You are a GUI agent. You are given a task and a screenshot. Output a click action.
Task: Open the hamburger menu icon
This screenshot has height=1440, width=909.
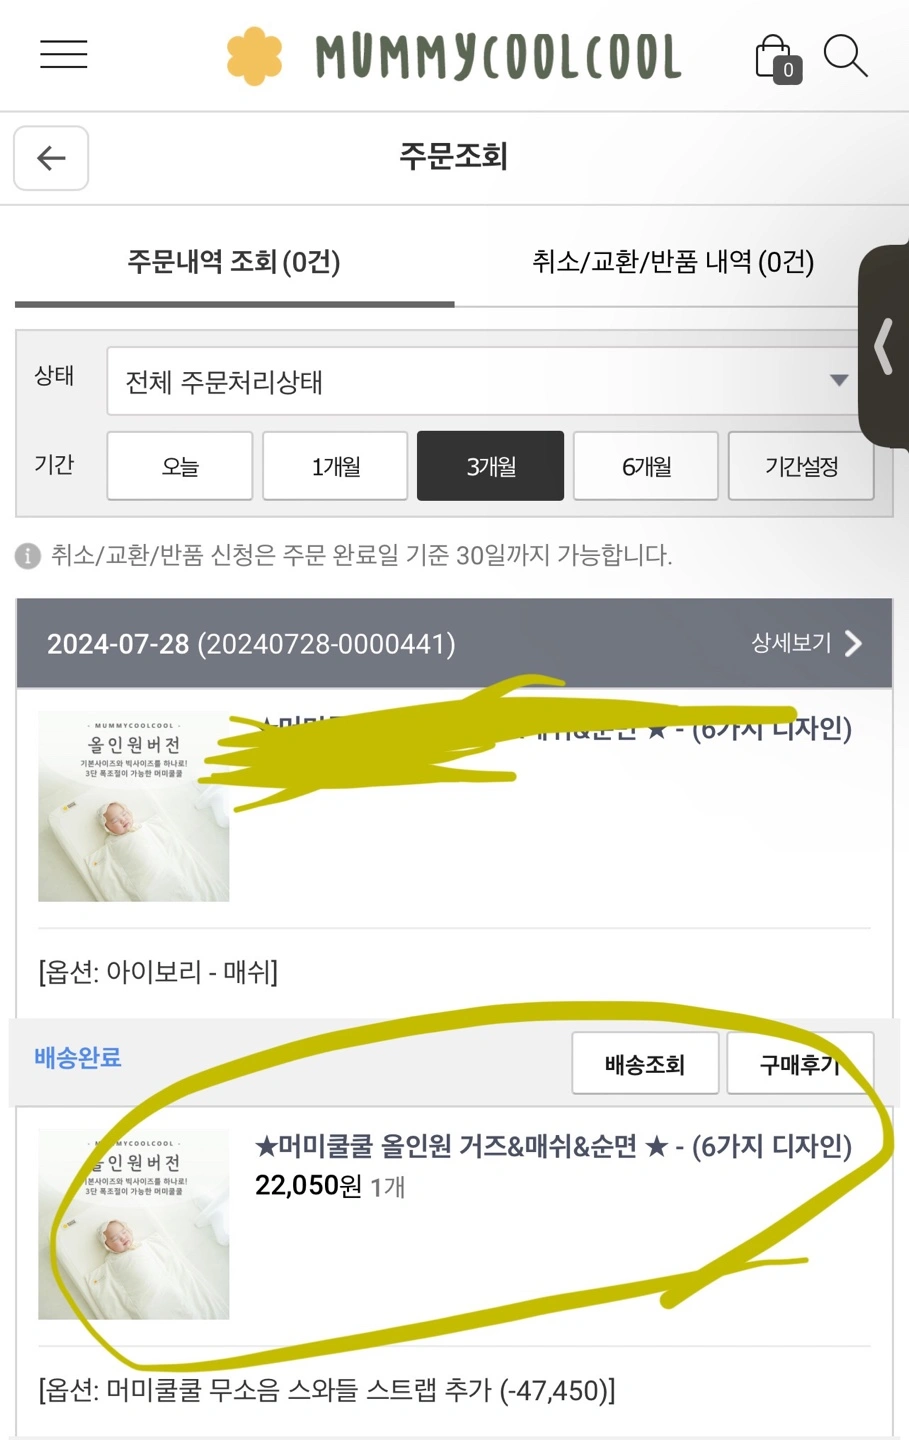(64, 54)
